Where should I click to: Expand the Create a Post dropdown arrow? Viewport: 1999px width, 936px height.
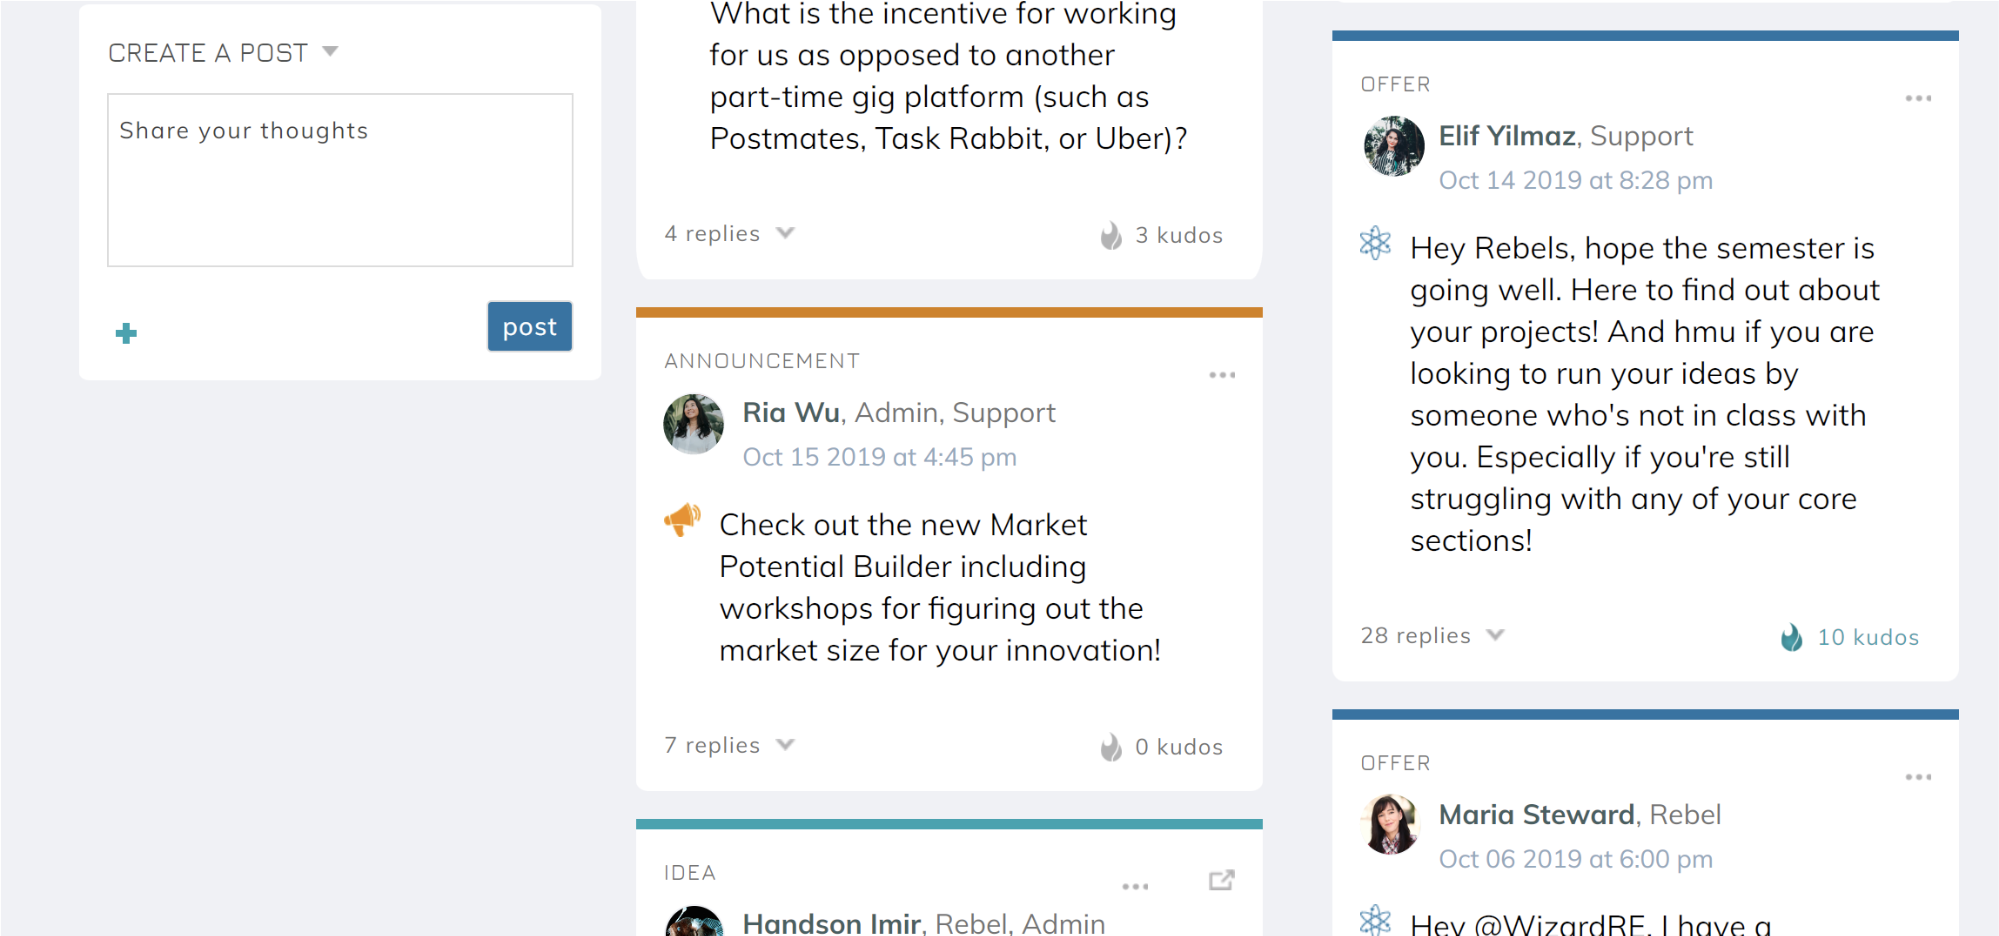pyautogui.click(x=330, y=52)
